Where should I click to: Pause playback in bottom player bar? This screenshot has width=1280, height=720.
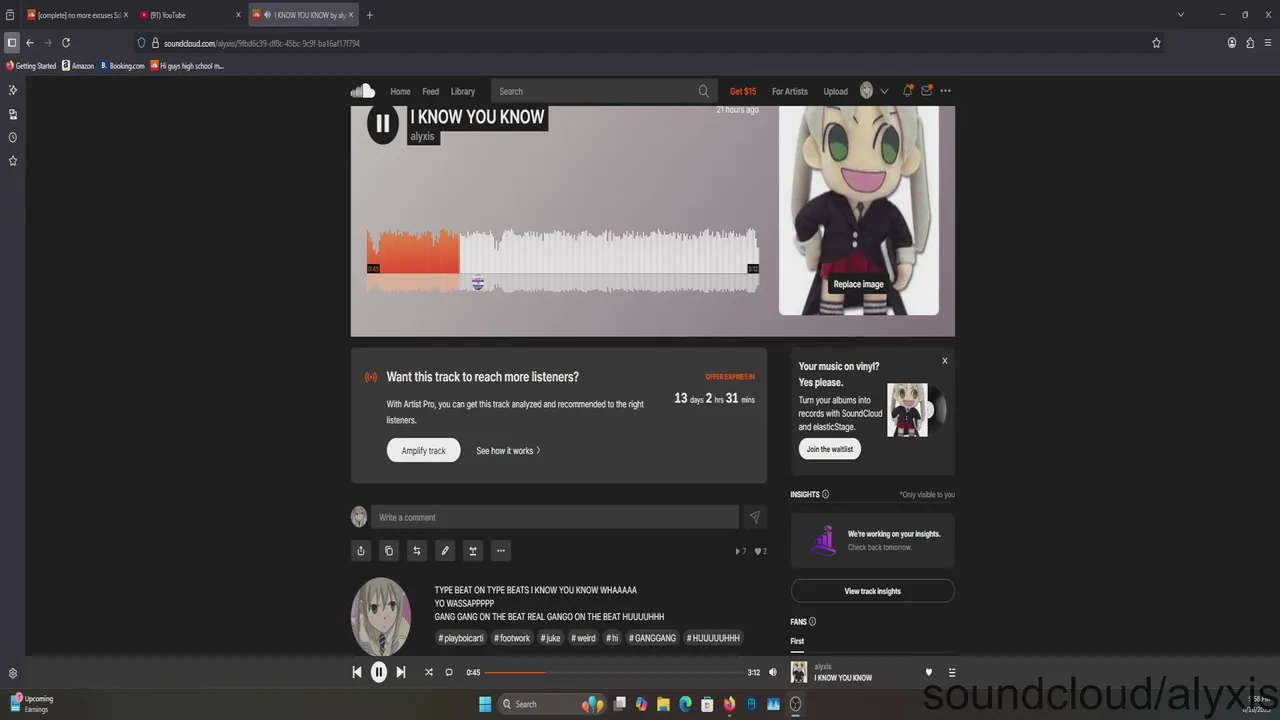(379, 672)
